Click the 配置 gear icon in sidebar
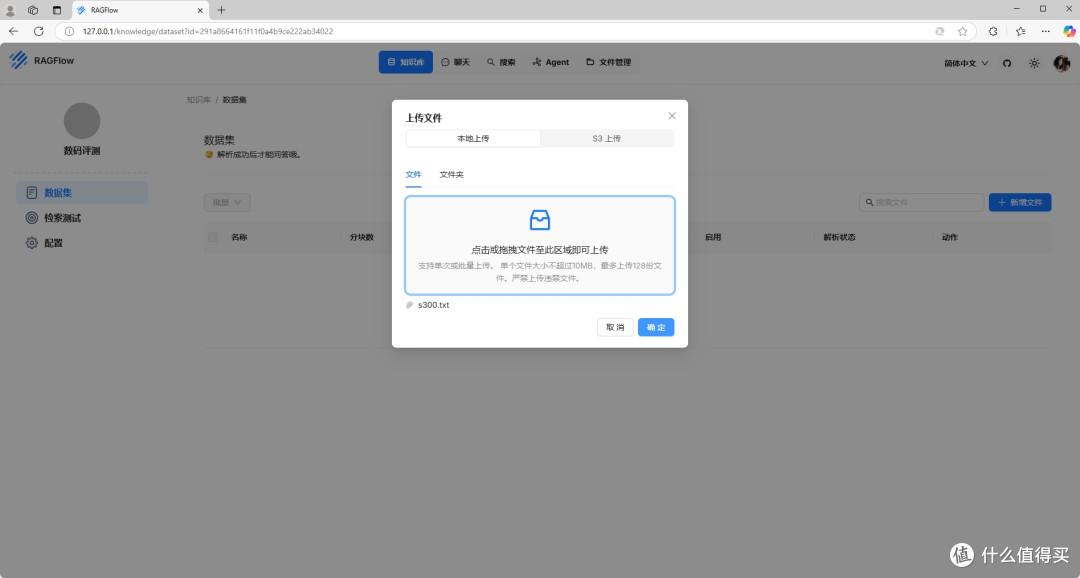The height and width of the screenshot is (578, 1080). 32,242
